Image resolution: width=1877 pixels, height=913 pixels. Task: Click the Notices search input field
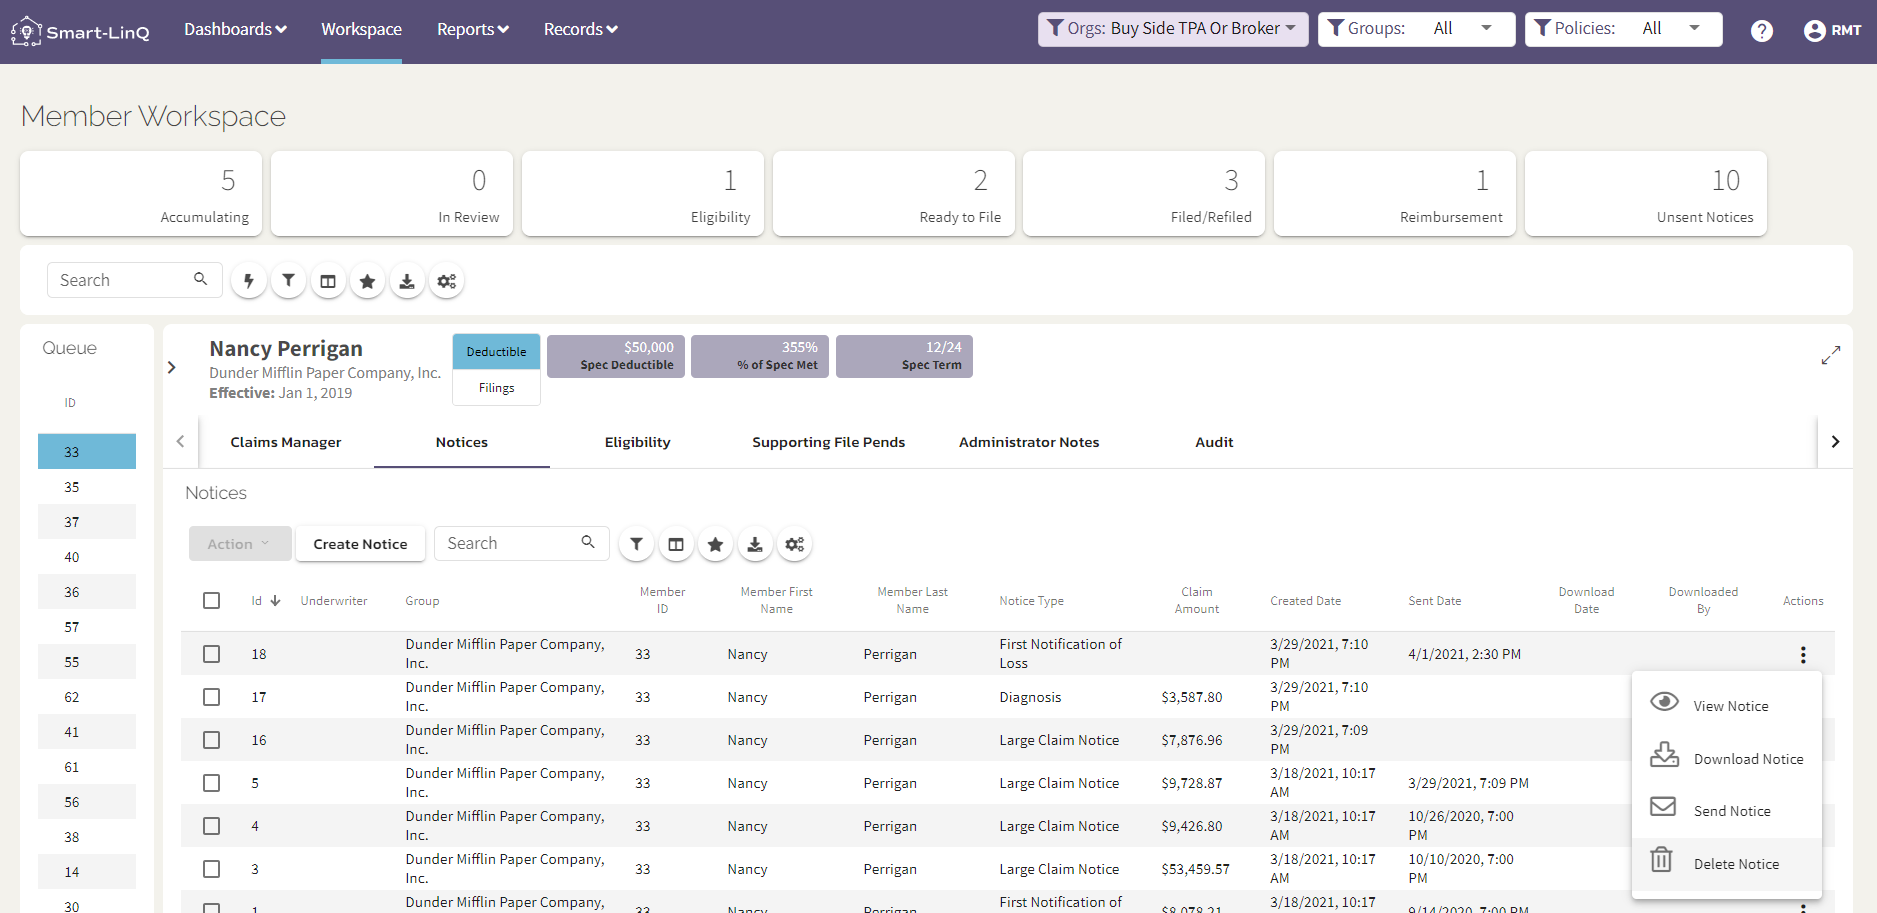click(x=510, y=543)
